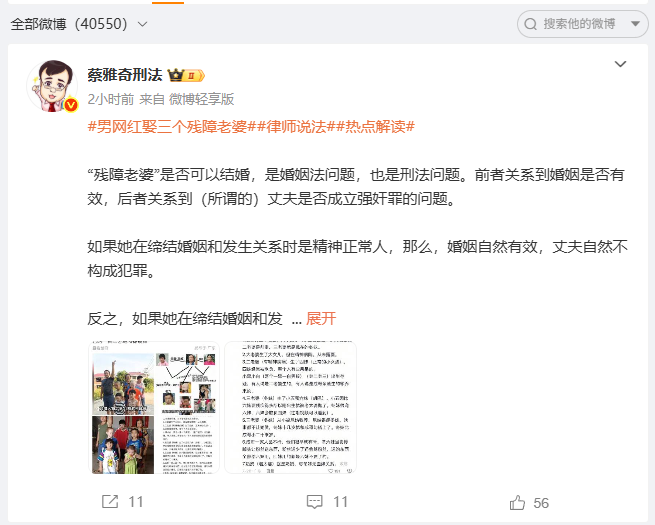Image resolution: width=655 pixels, height=525 pixels.
Task: Open the search box dropdown arrow
Action: coord(635,24)
